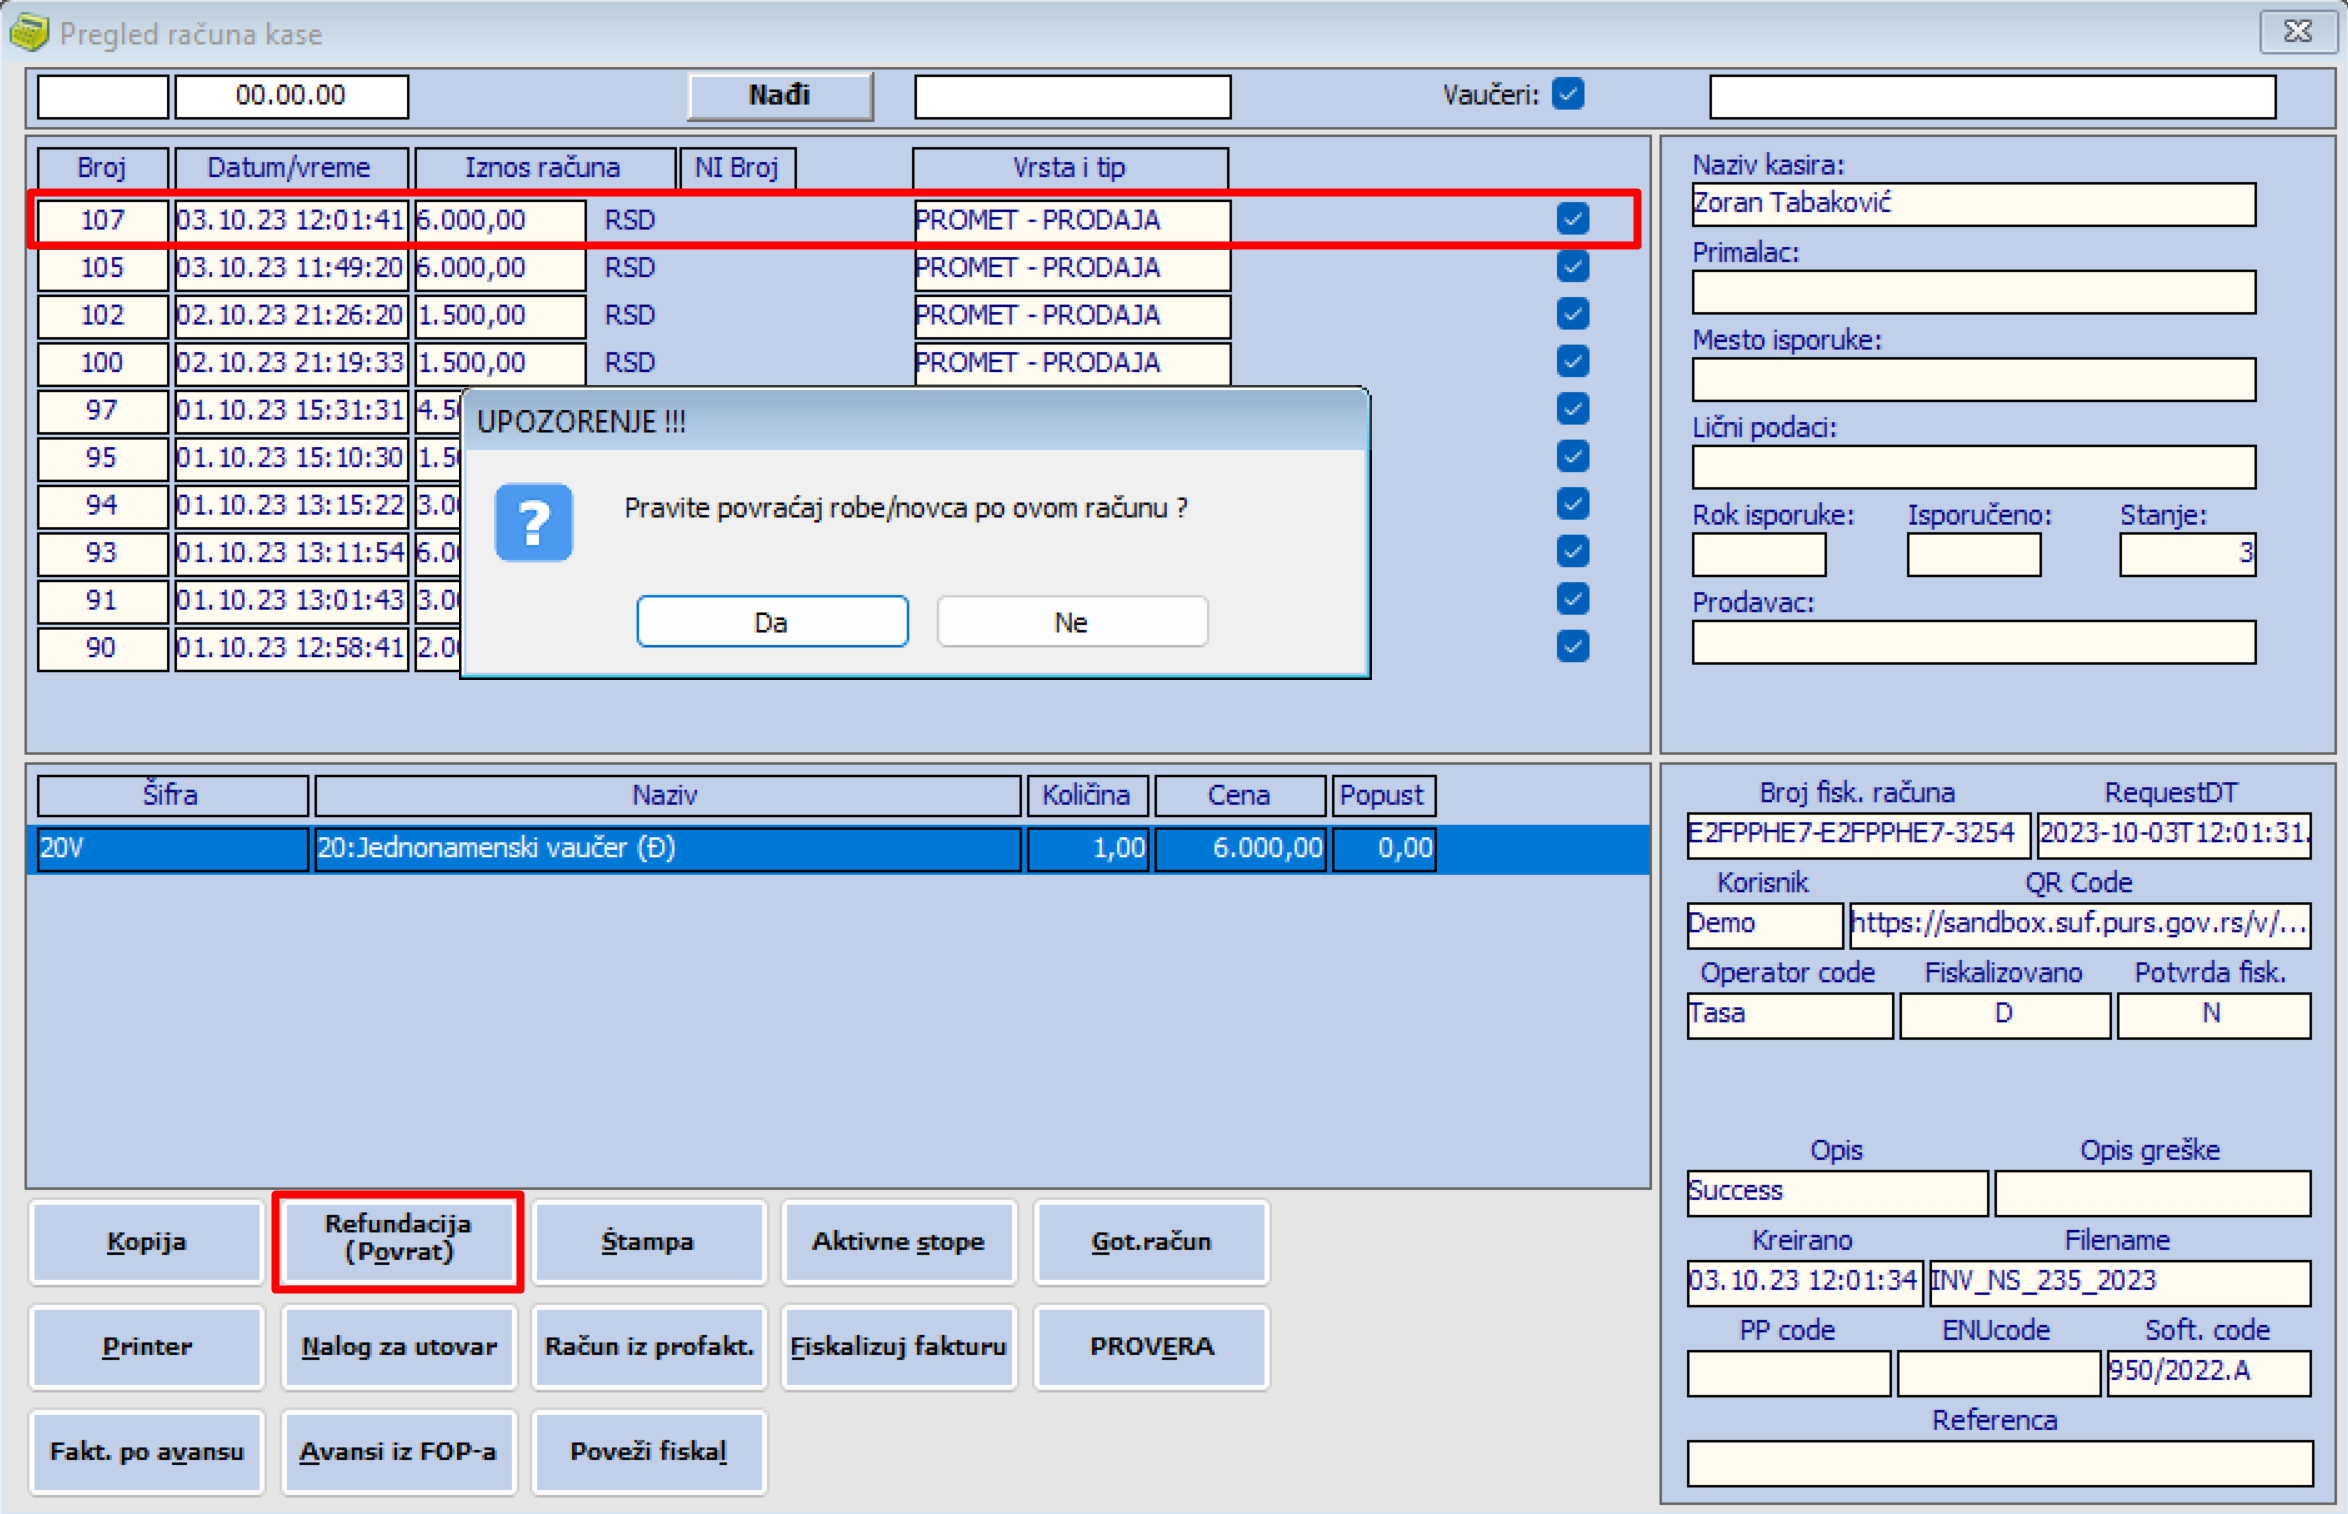Image resolution: width=2348 pixels, height=1514 pixels.
Task: Click the Referenca input field
Action: click(x=1998, y=1462)
